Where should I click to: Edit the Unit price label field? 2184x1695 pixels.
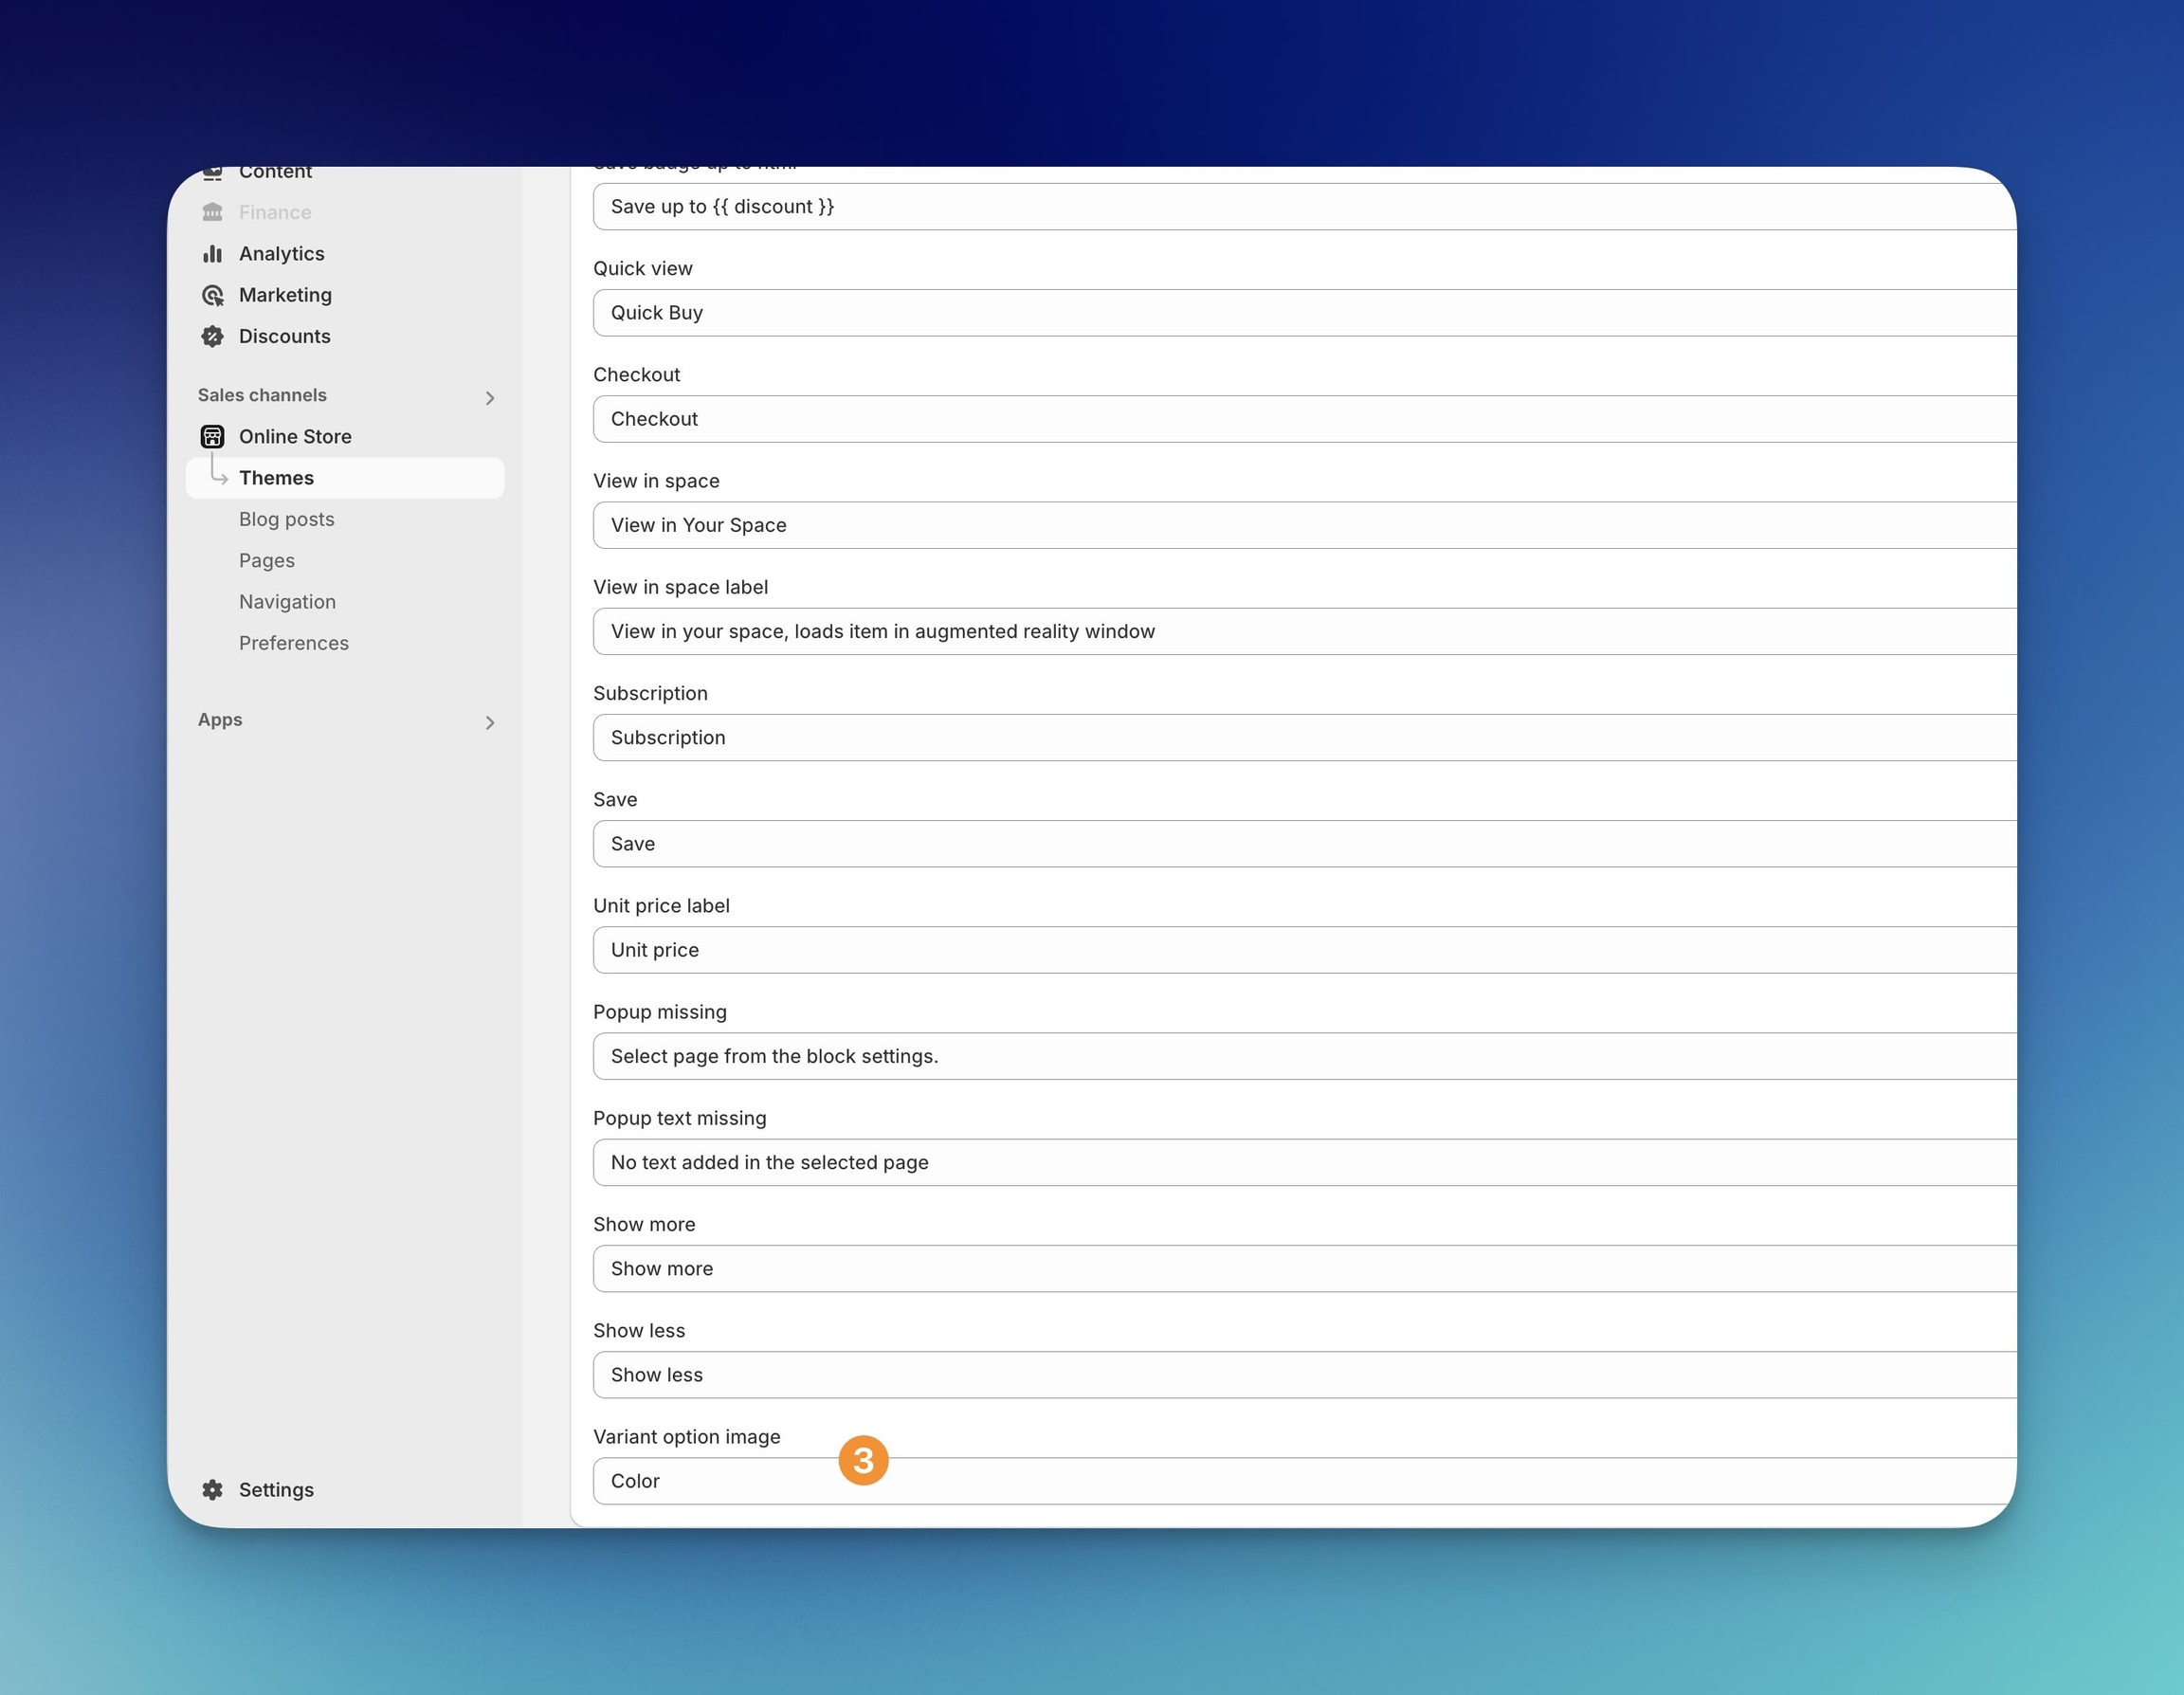pyautogui.click(x=1300, y=950)
